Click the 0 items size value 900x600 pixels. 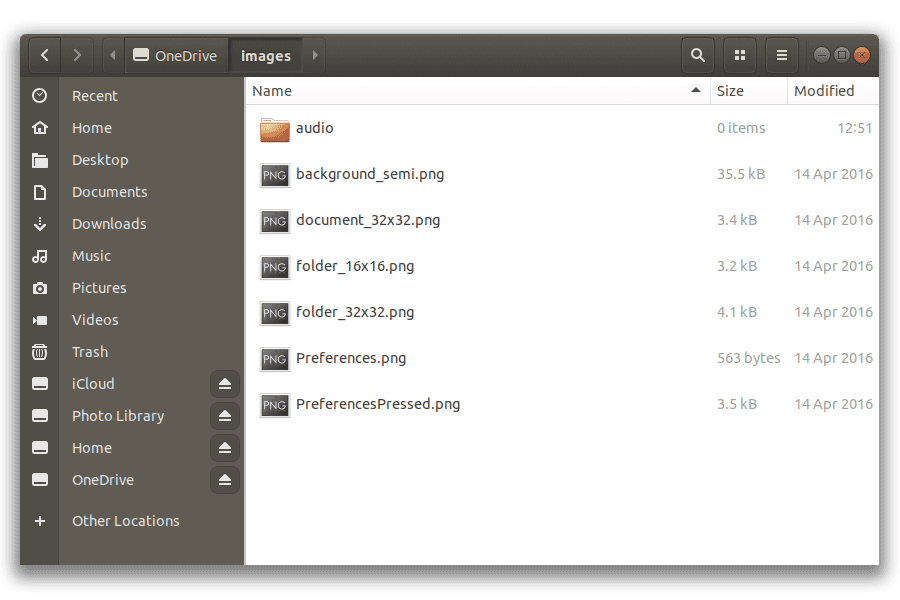point(741,128)
